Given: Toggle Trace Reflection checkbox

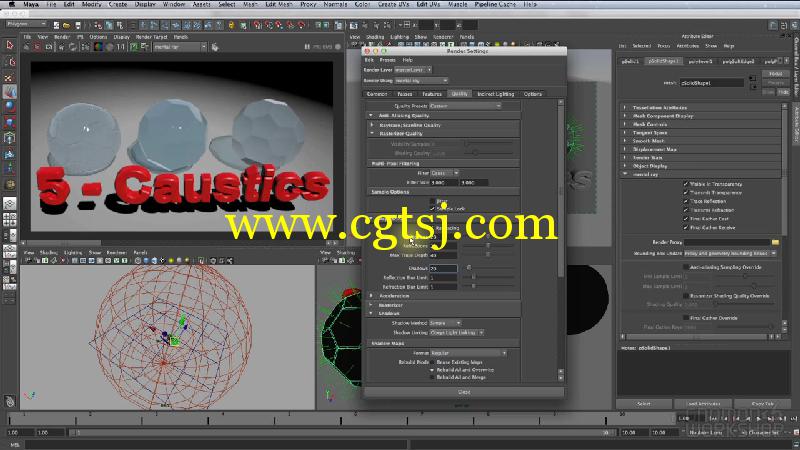Looking at the screenshot, I should (686, 201).
